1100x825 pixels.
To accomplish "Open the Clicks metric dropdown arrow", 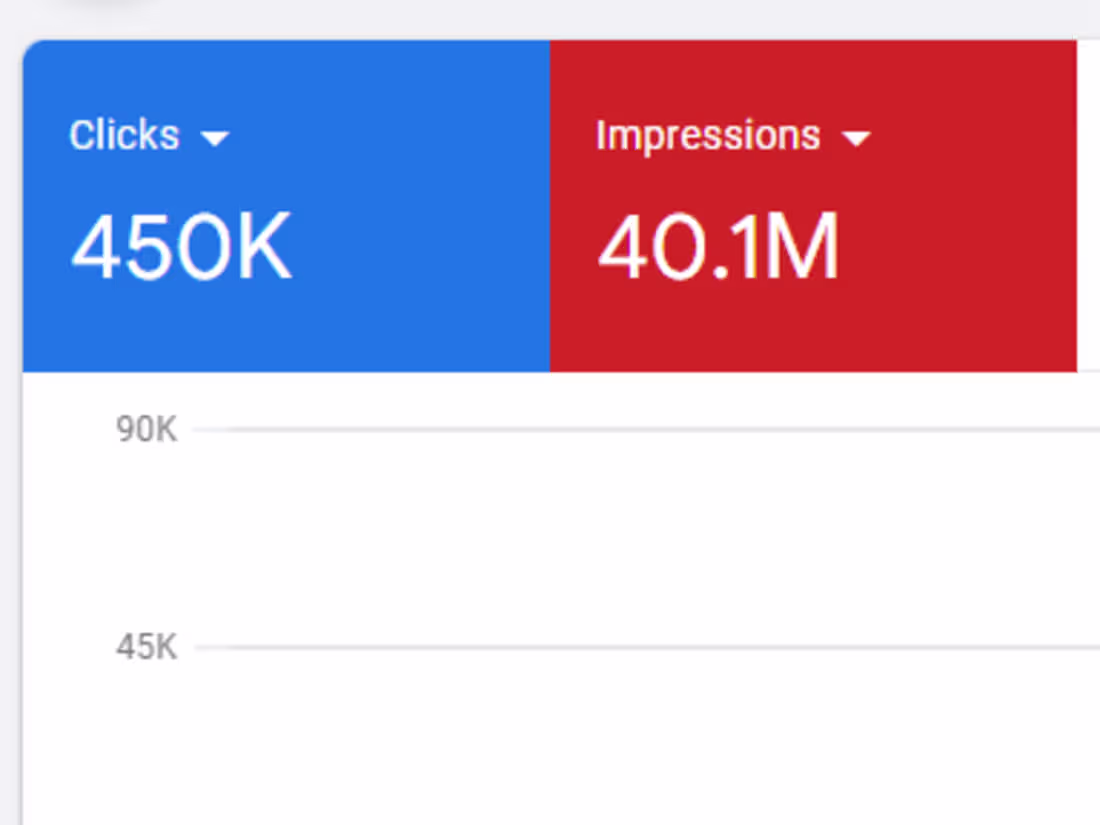I will [x=215, y=139].
